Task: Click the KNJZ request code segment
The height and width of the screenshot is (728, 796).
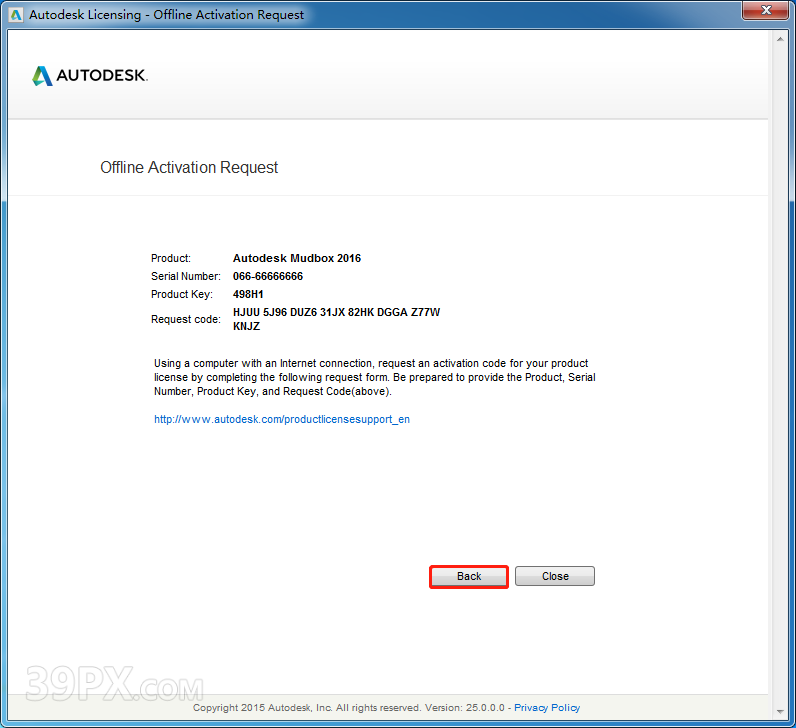Action: tap(246, 327)
